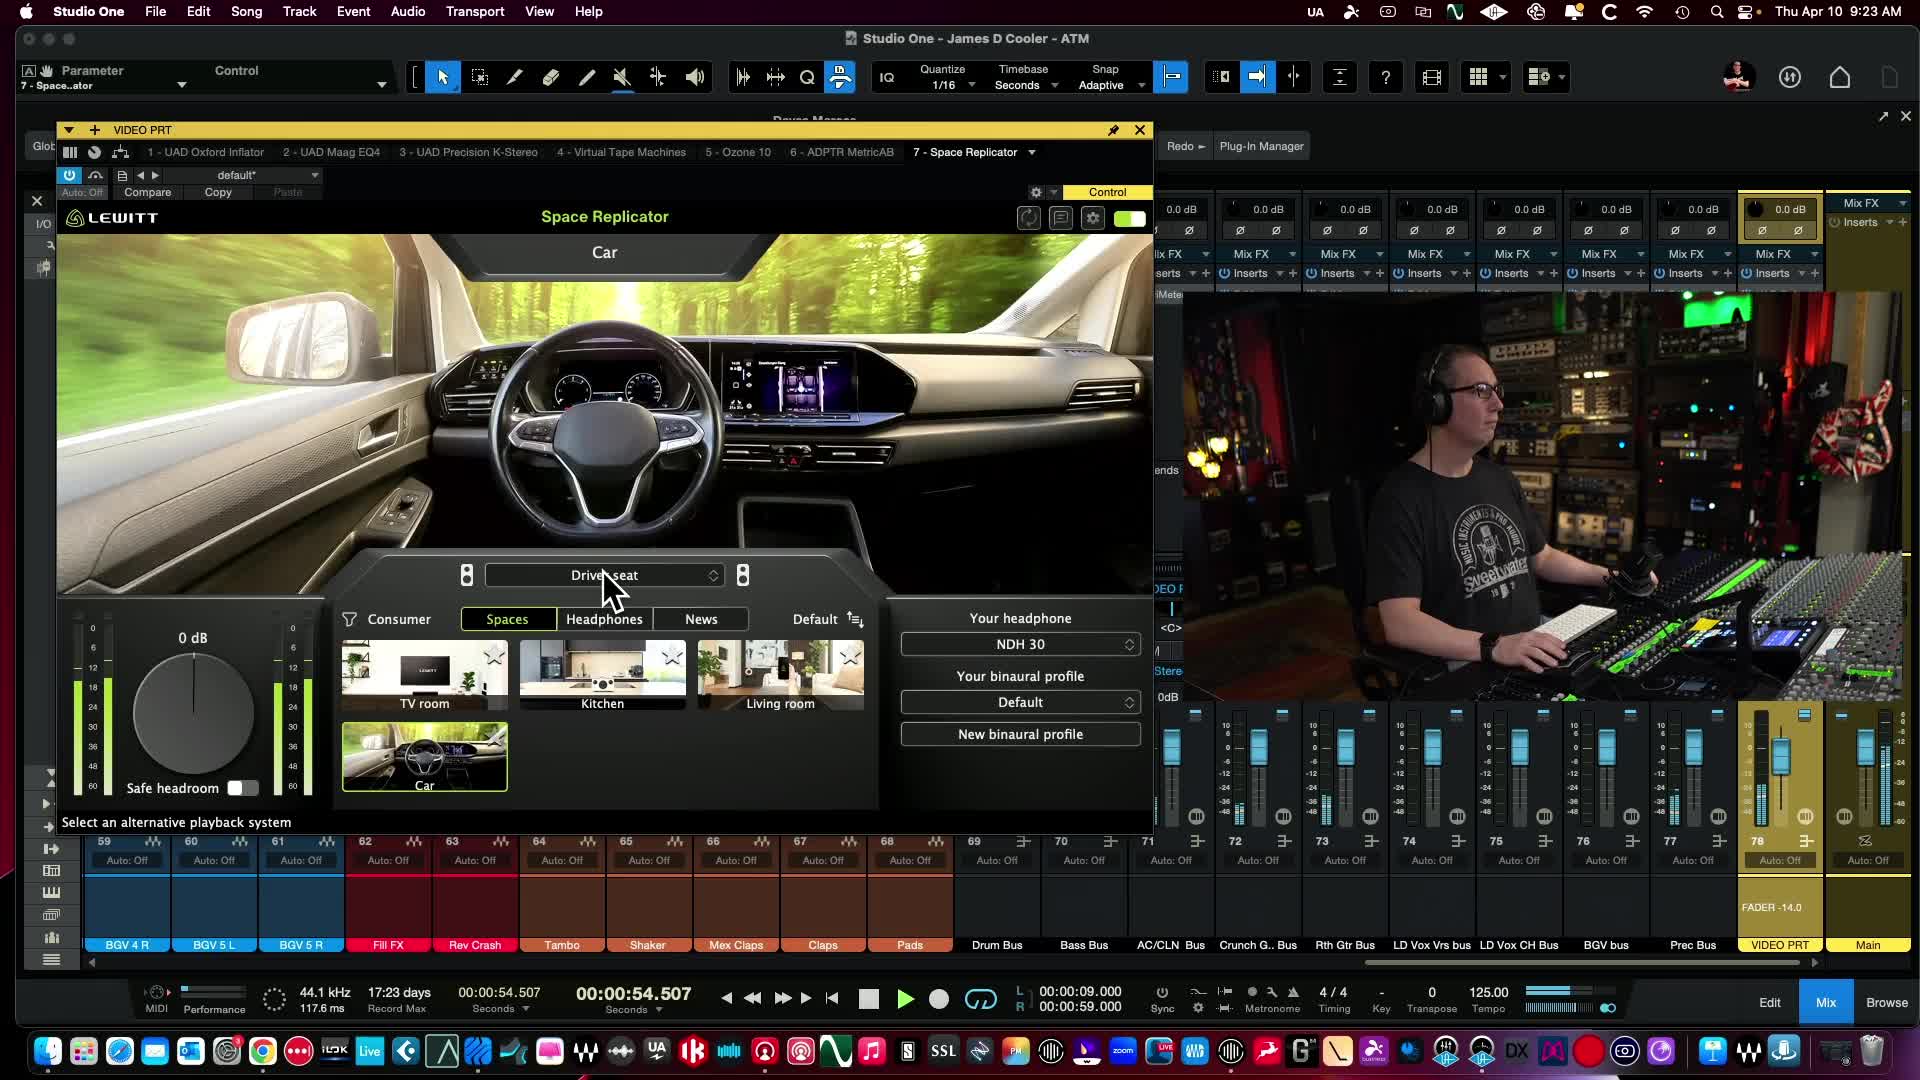Click the record button in transport
This screenshot has height=1080, width=1920.
coord(939,999)
